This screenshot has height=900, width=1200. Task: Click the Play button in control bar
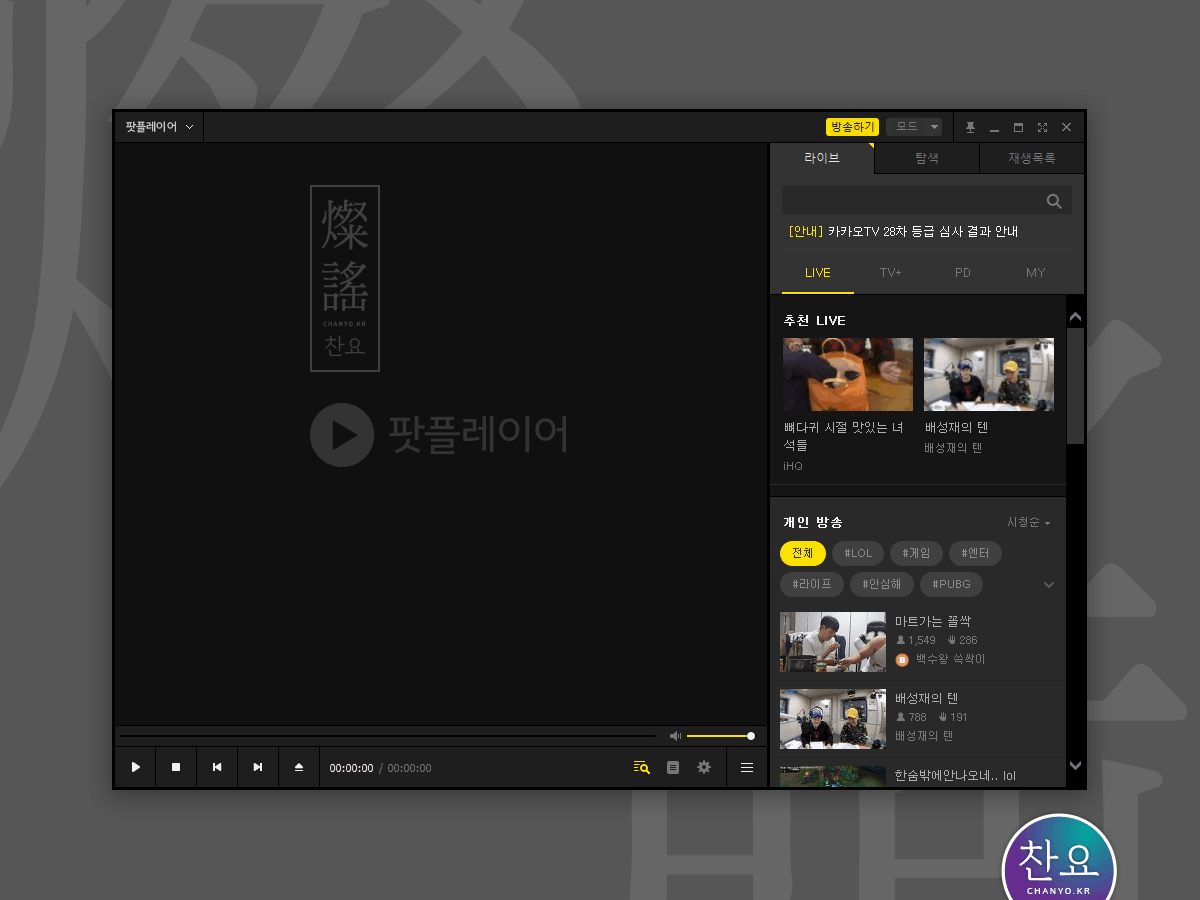pos(135,767)
